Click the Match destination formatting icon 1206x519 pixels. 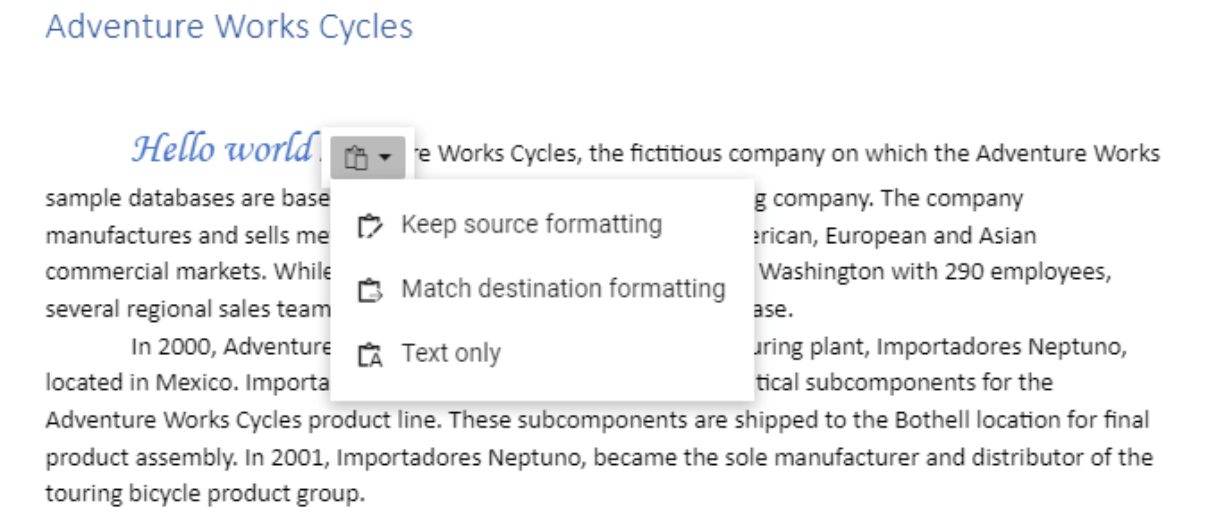pos(369,290)
